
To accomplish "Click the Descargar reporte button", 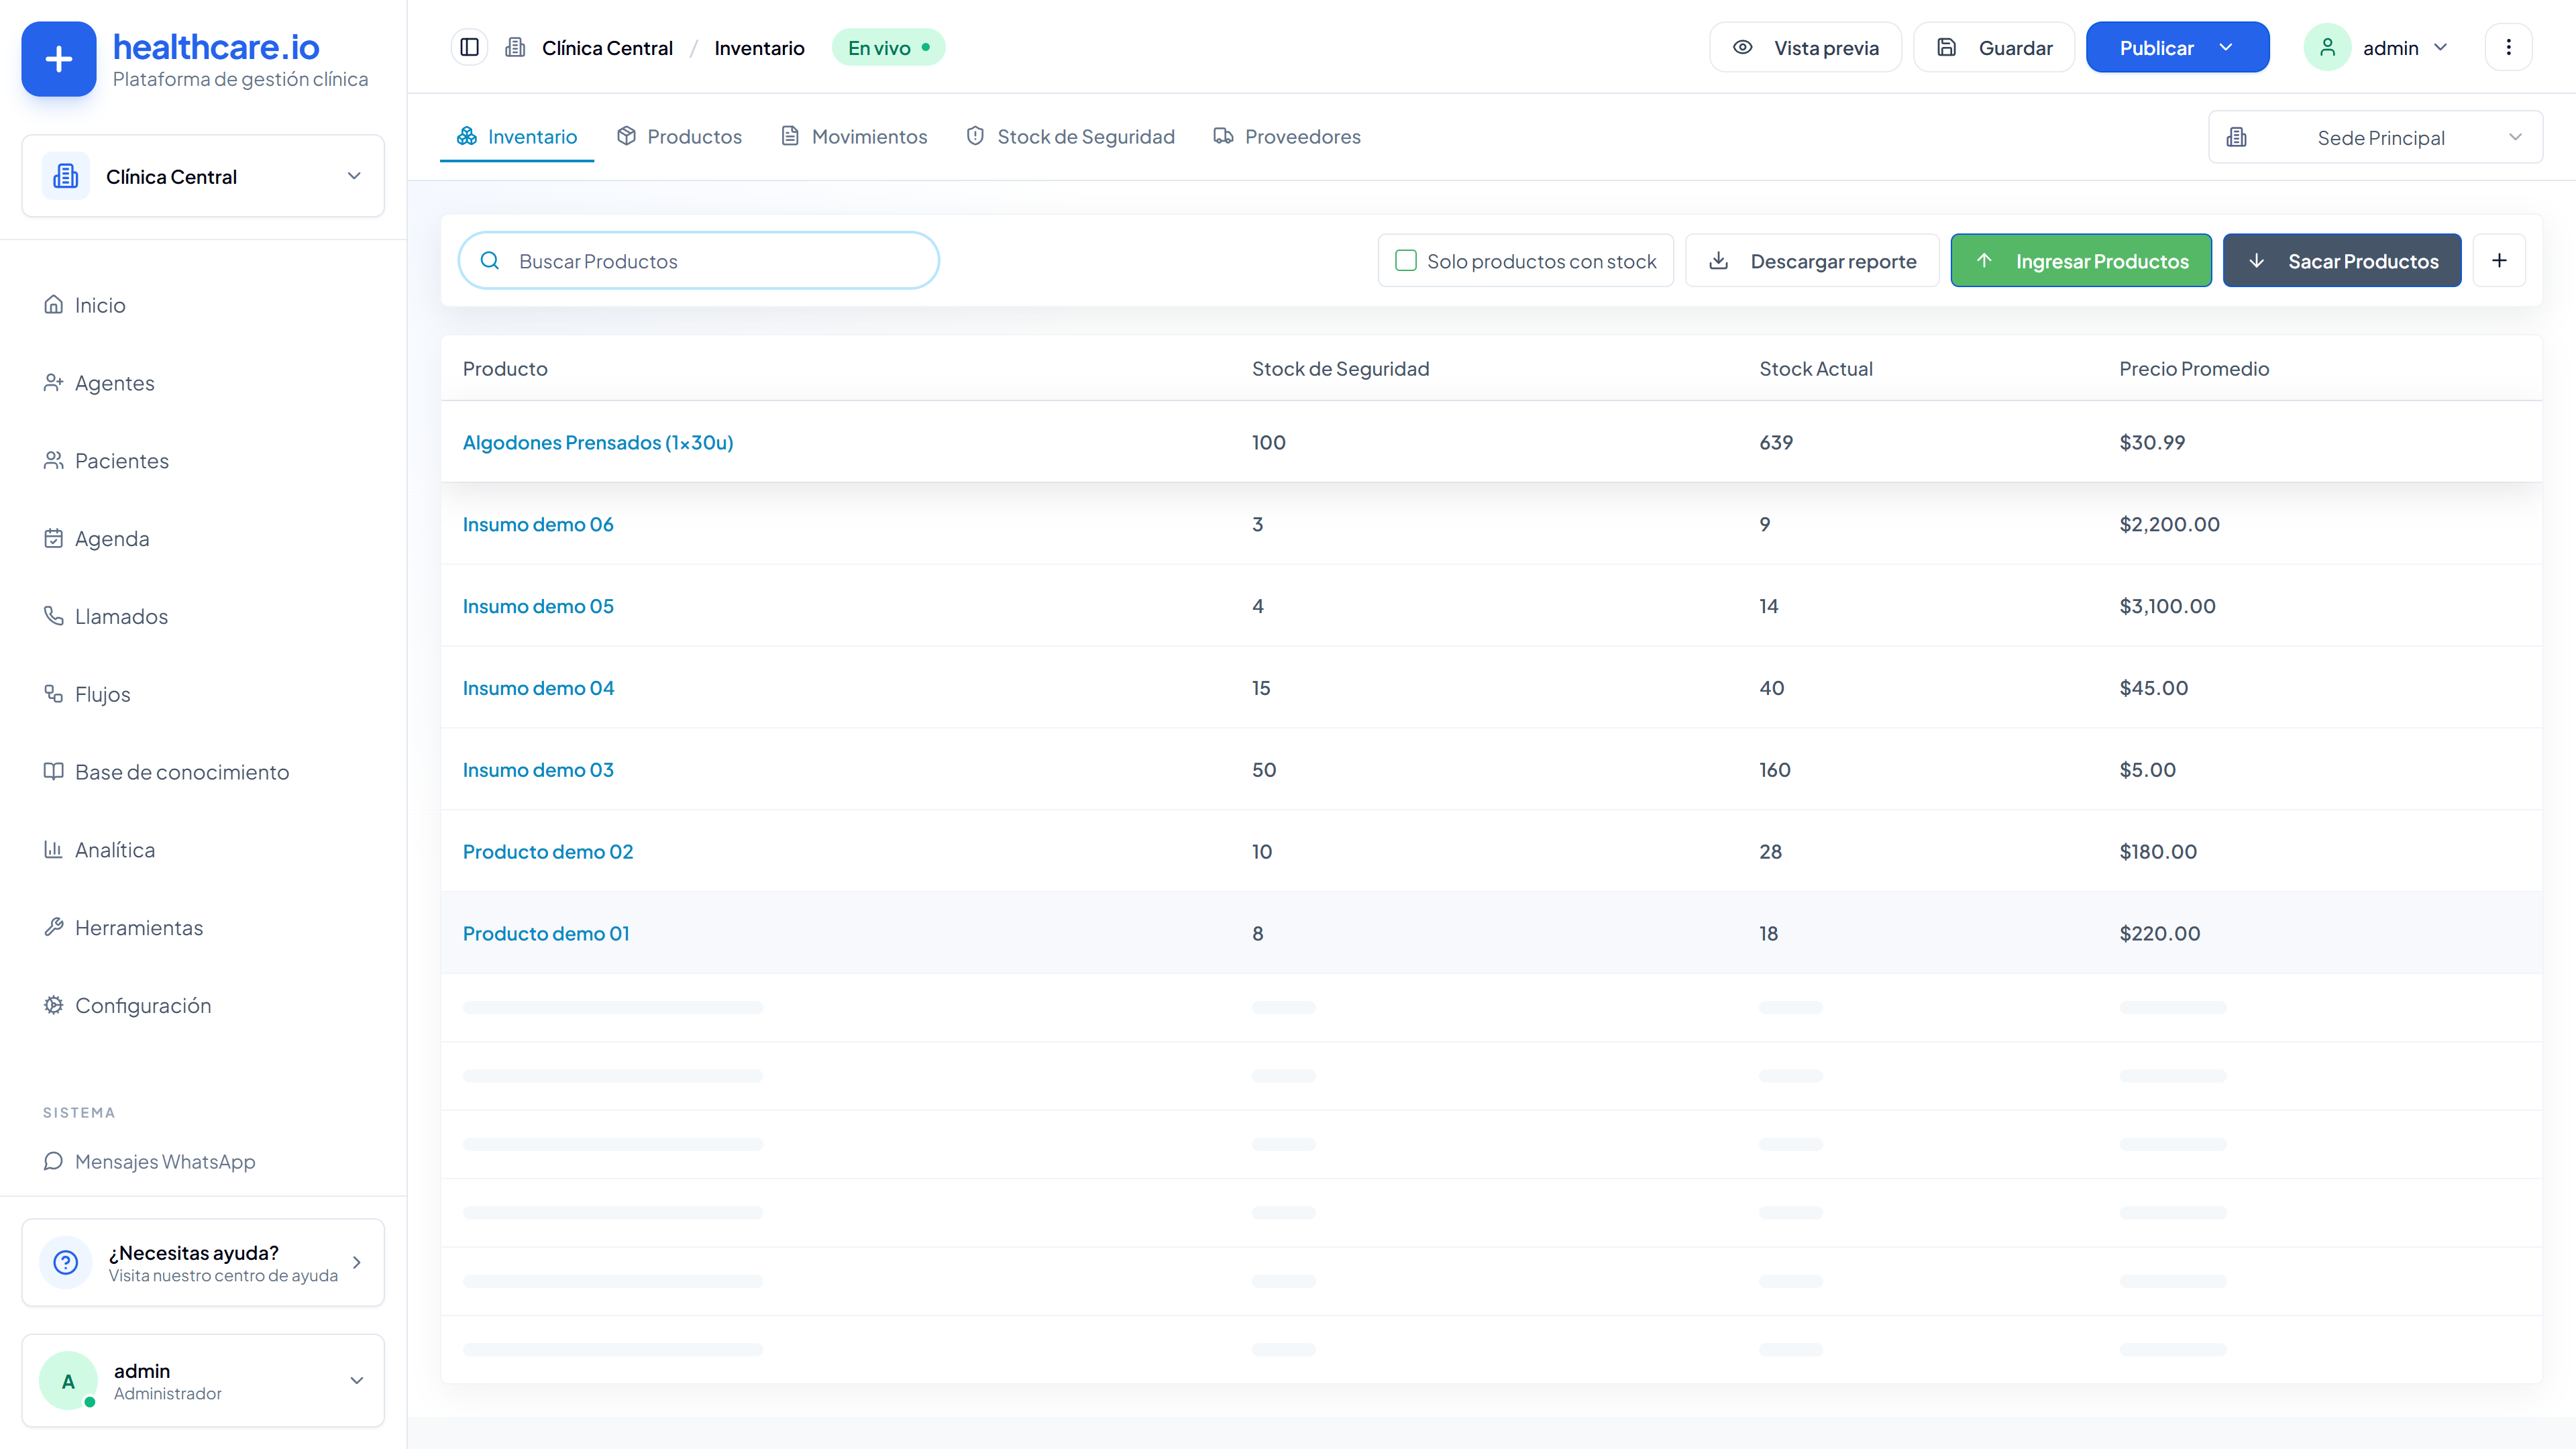I will [1812, 261].
